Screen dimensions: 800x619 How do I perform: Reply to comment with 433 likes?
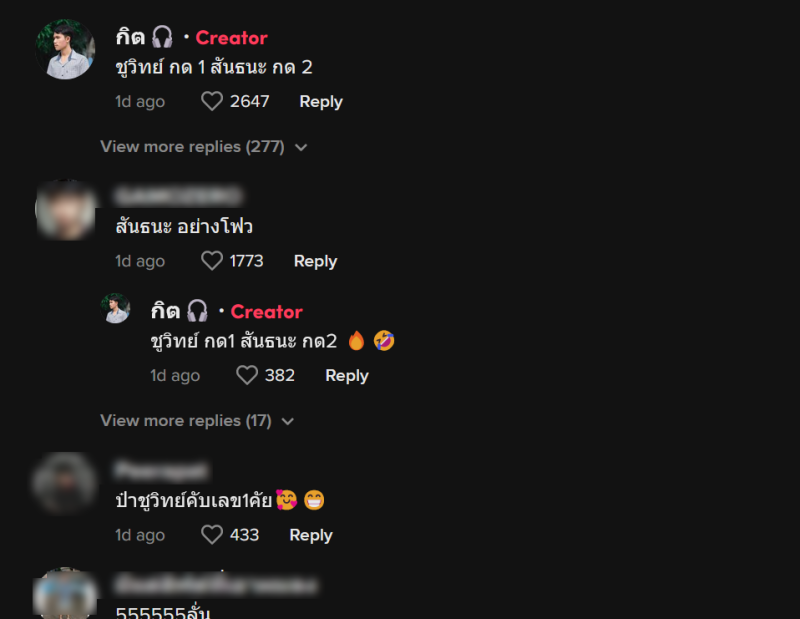click(x=311, y=535)
